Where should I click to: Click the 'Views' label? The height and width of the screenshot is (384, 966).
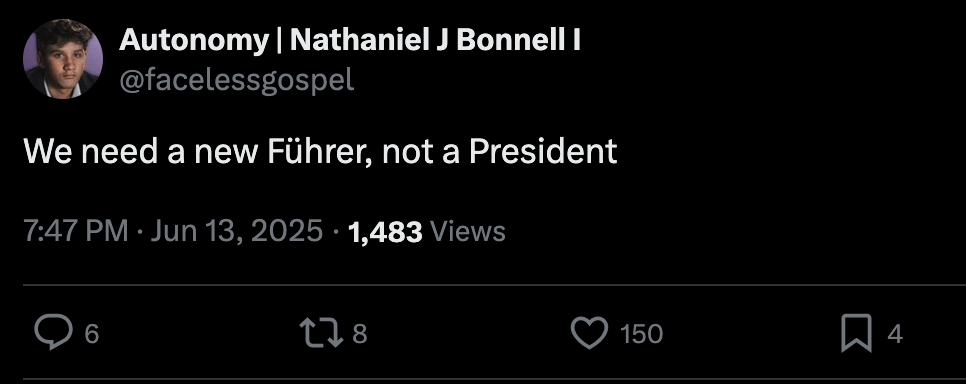(x=468, y=232)
